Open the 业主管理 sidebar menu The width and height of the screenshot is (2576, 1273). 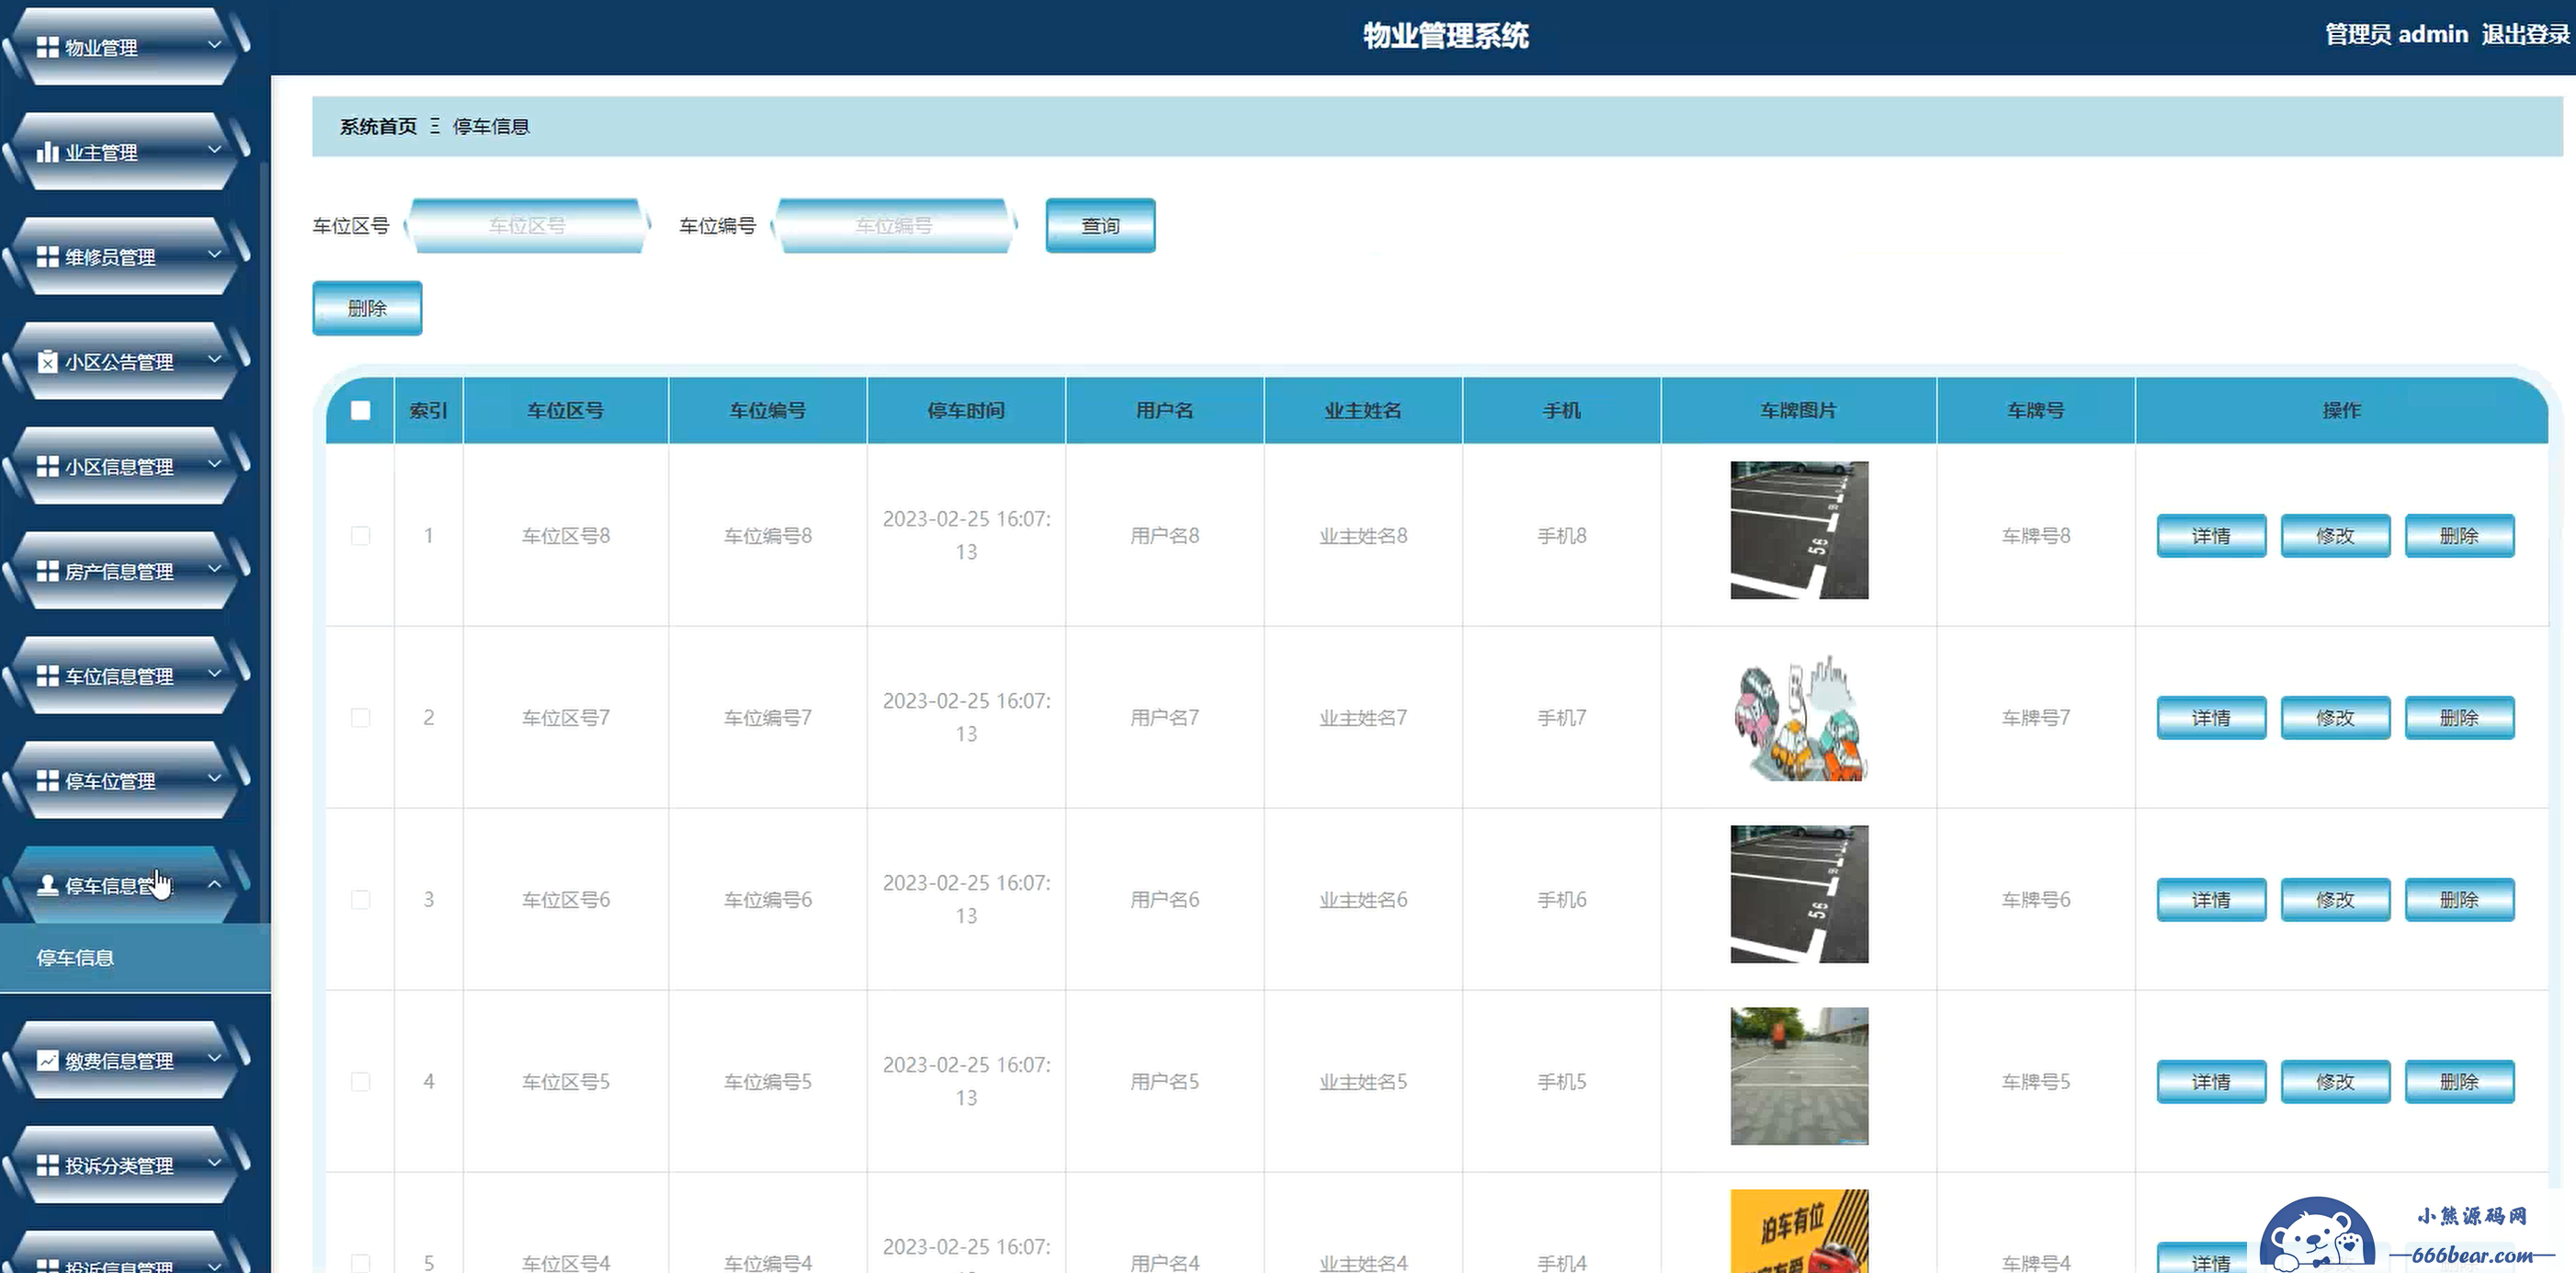[x=125, y=151]
